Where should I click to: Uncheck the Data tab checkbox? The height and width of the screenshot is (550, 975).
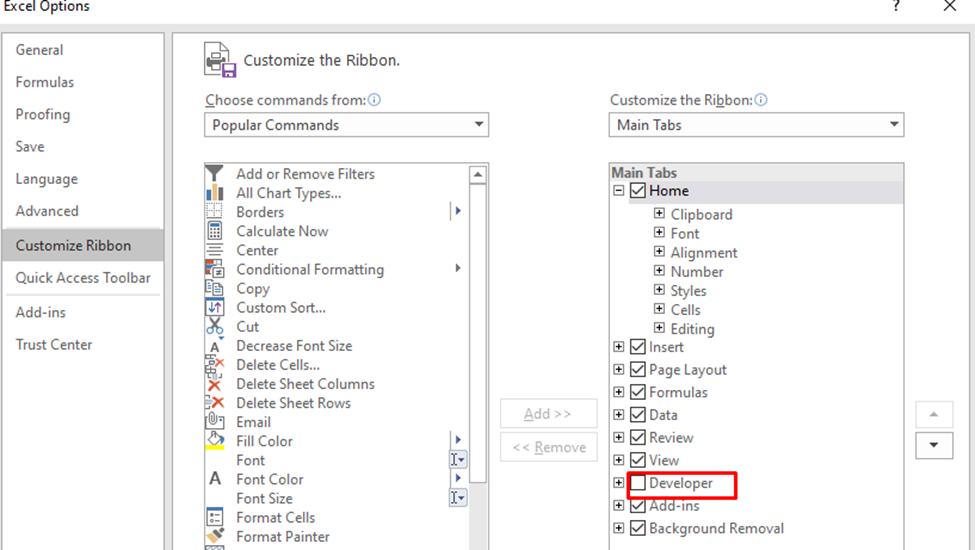[x=638, y=415]
